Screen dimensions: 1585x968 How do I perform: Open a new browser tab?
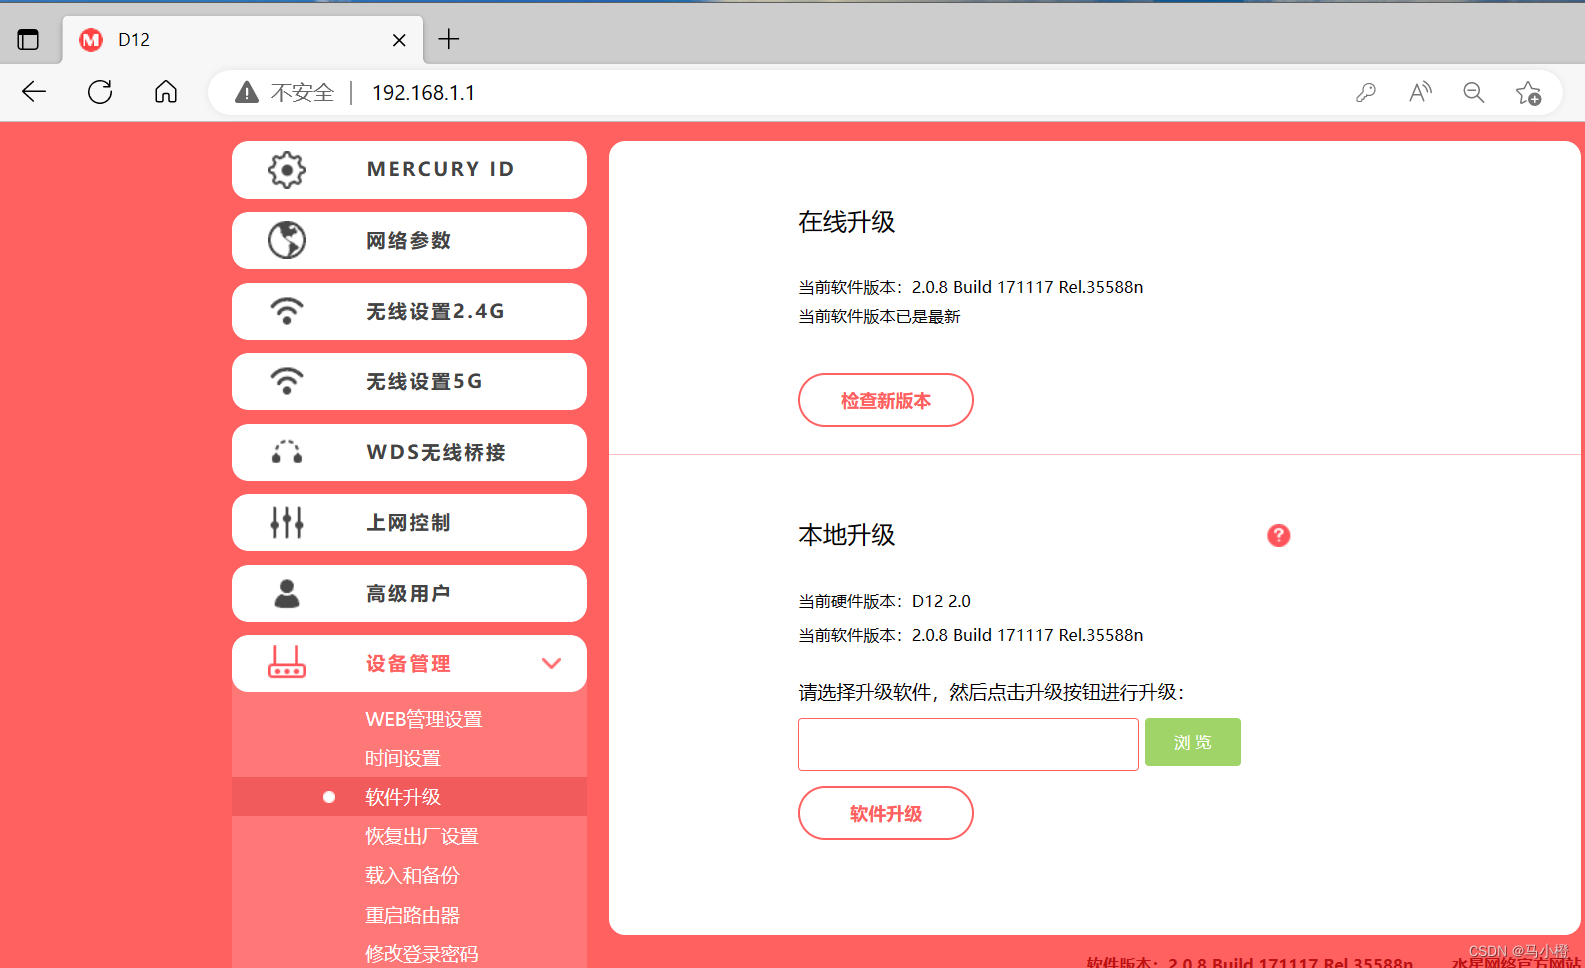coord(449,39)
